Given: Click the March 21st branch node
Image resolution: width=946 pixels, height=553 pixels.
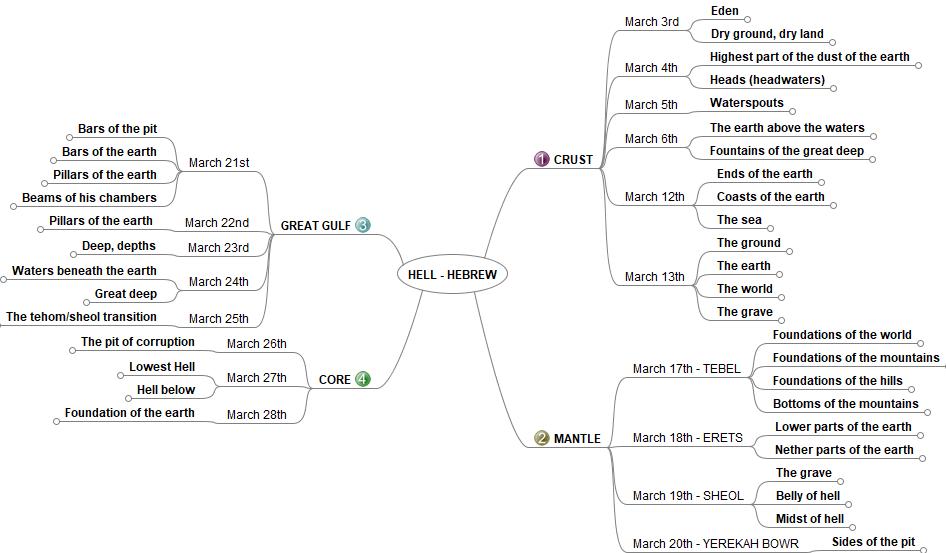Looking at the screenshot, I should point(218,163).
